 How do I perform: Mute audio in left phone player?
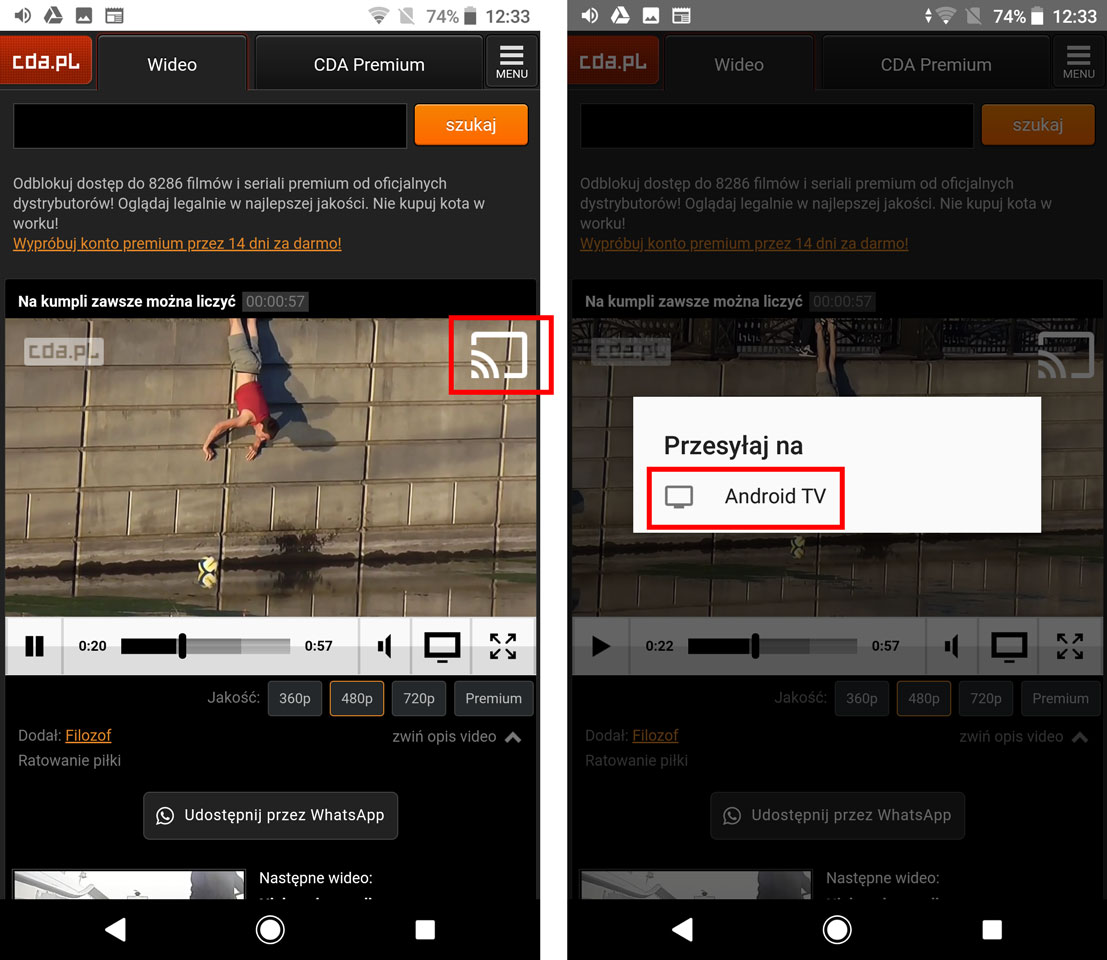point(385,646)
